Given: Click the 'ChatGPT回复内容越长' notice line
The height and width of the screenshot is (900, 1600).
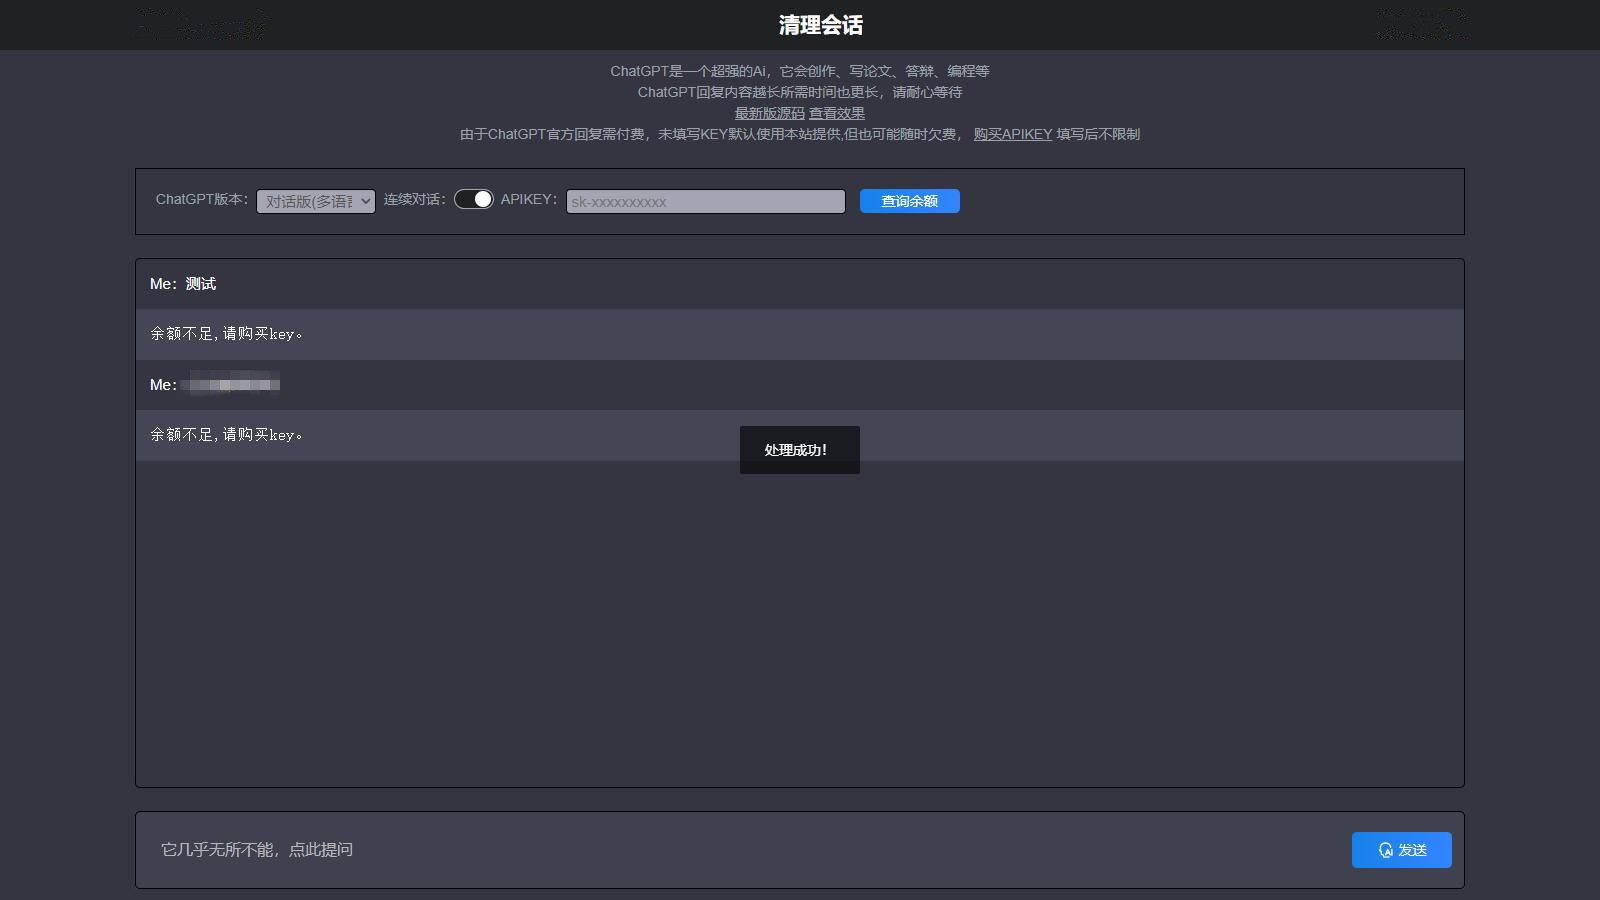Looking at the screenshot, I should click(x=800, y=92).
